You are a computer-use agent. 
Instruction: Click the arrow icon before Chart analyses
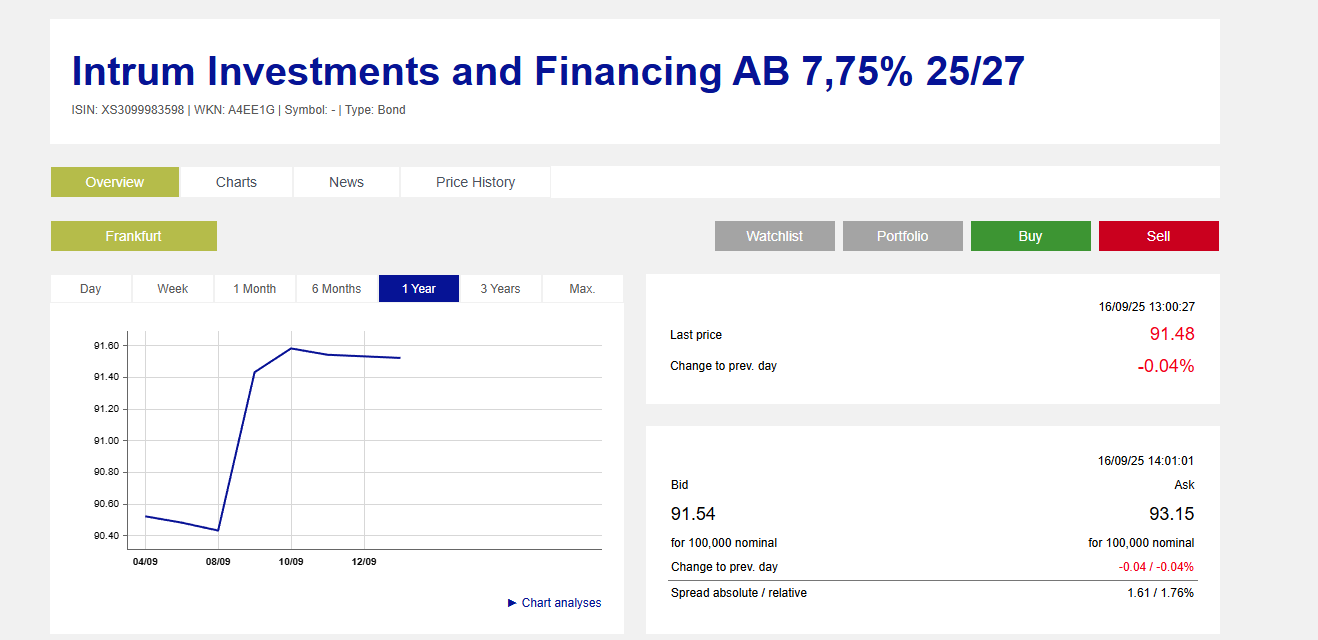click(x=512, y=603)
